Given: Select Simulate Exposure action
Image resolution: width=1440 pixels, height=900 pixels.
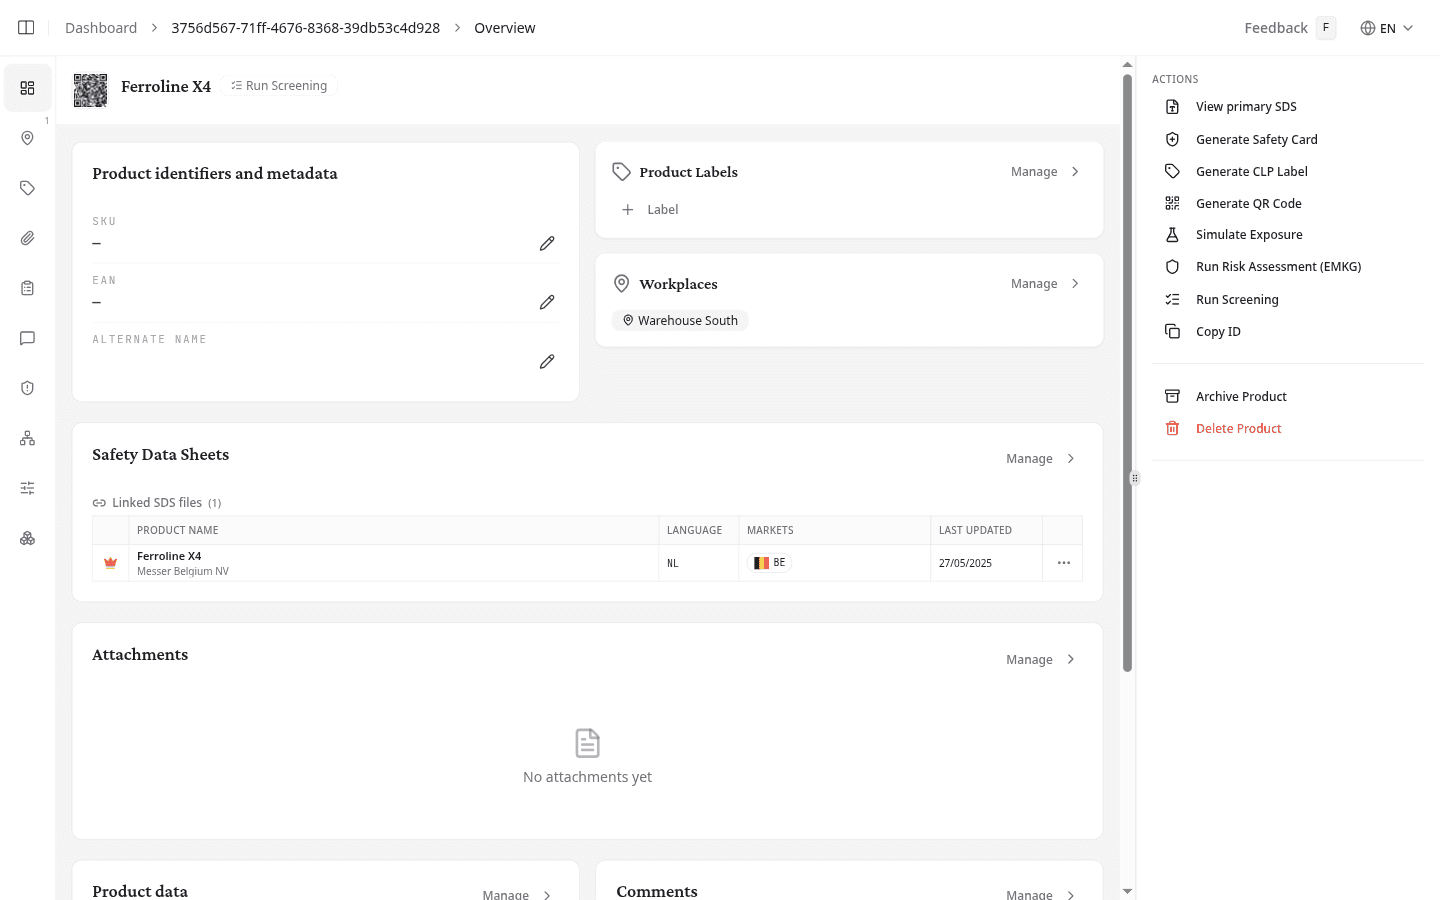Looking at the screenshot, I should (x=1249, y=235).
